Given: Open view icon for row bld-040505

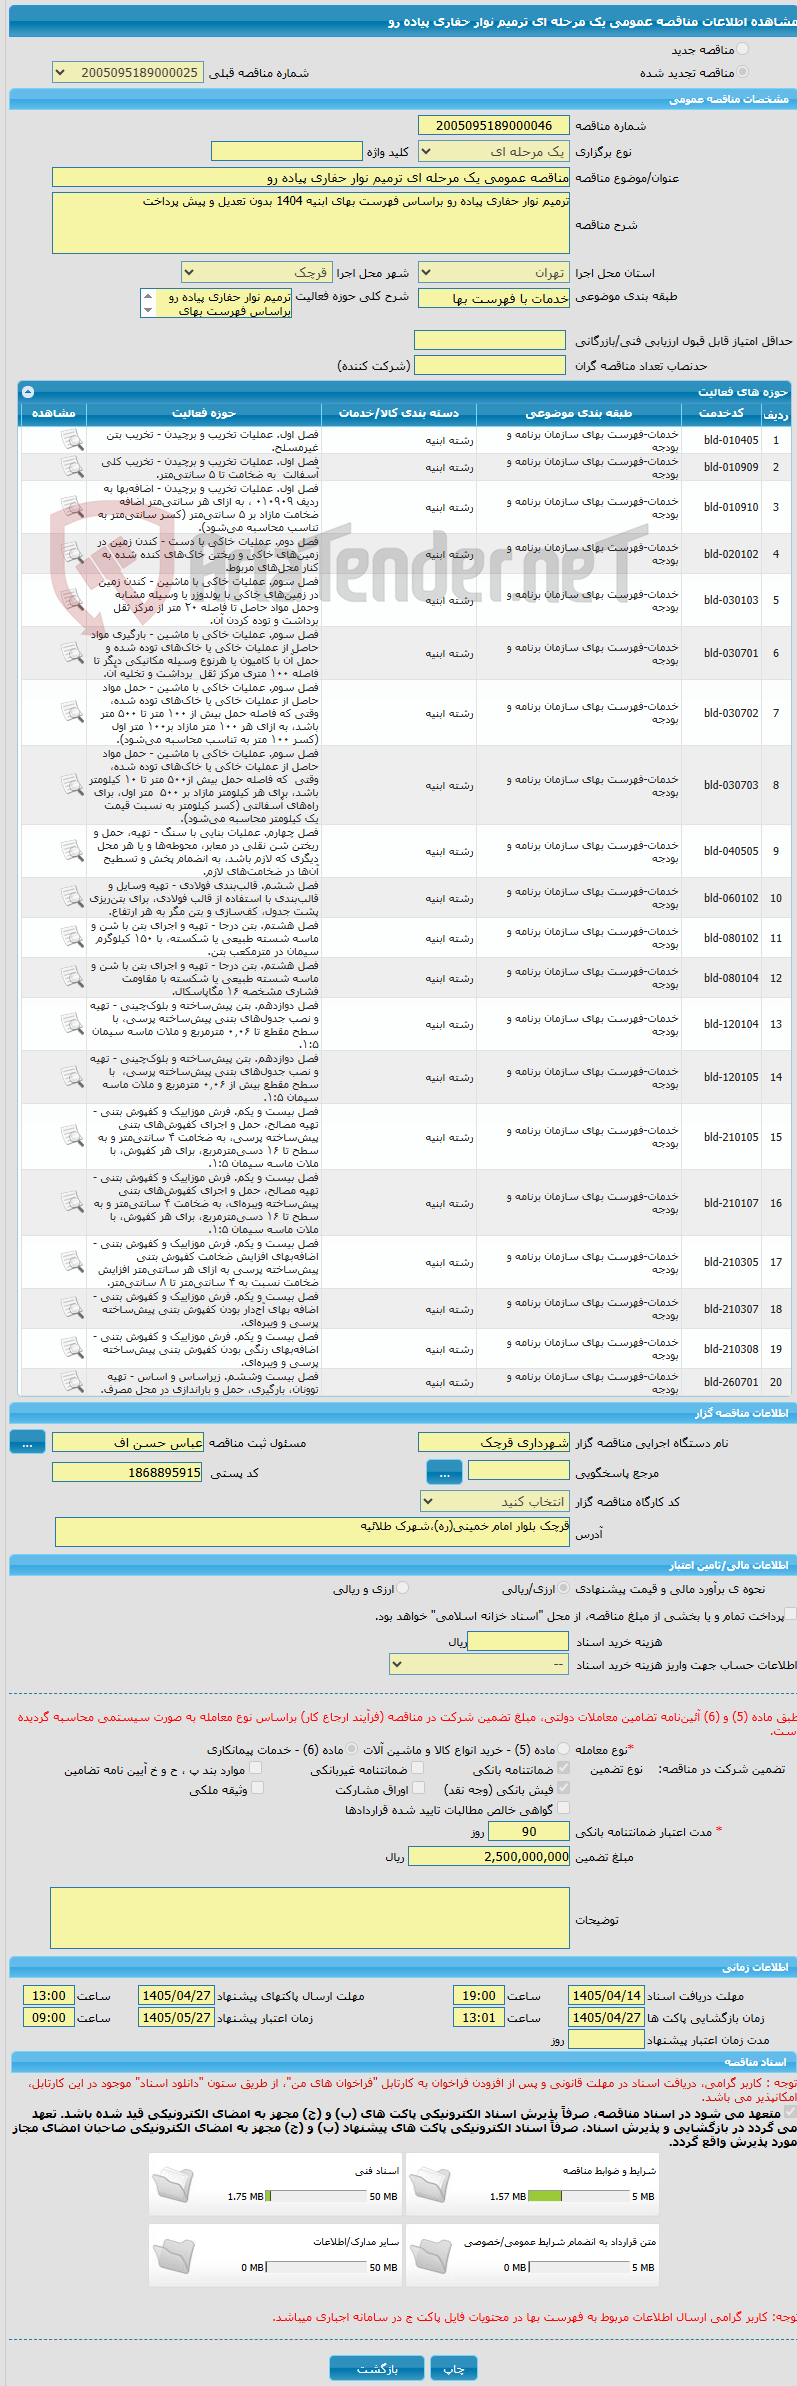Looking at the screenshot, I should (x=71, y=851).
